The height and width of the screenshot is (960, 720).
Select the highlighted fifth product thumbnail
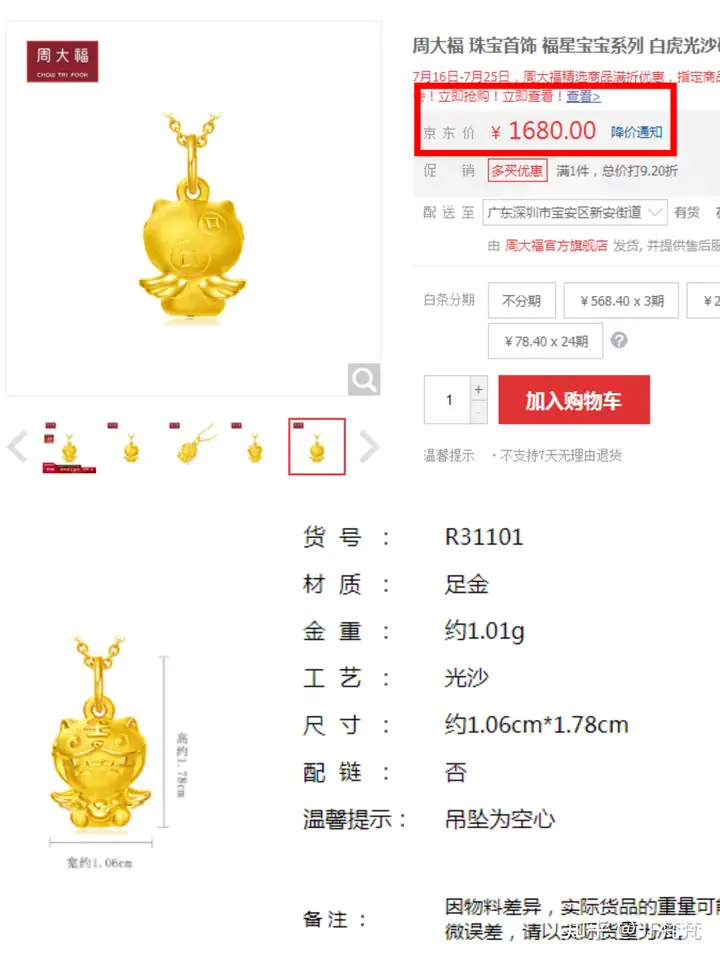(317, 447)
